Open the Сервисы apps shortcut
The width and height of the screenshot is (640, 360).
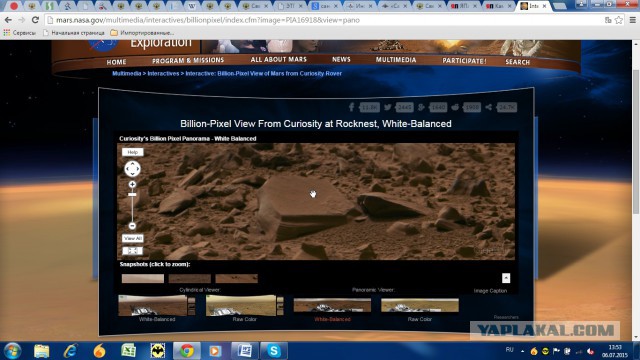[x=20, y=33]
